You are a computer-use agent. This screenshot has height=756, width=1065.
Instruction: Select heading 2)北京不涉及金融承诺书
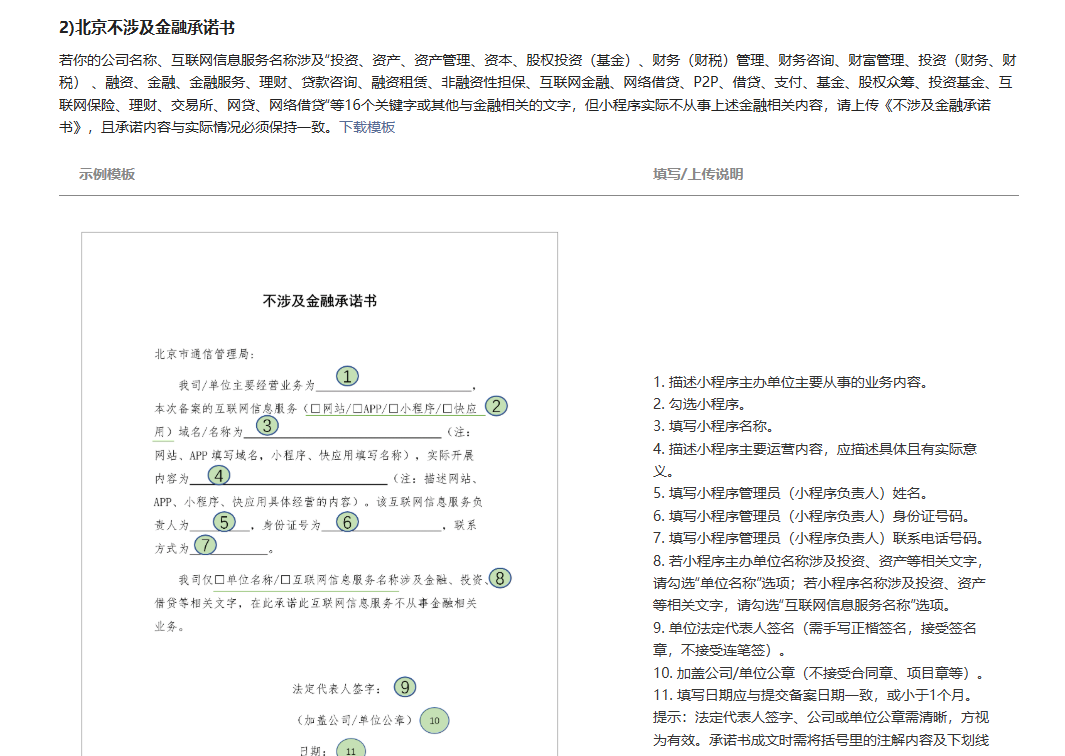point(147,28)
